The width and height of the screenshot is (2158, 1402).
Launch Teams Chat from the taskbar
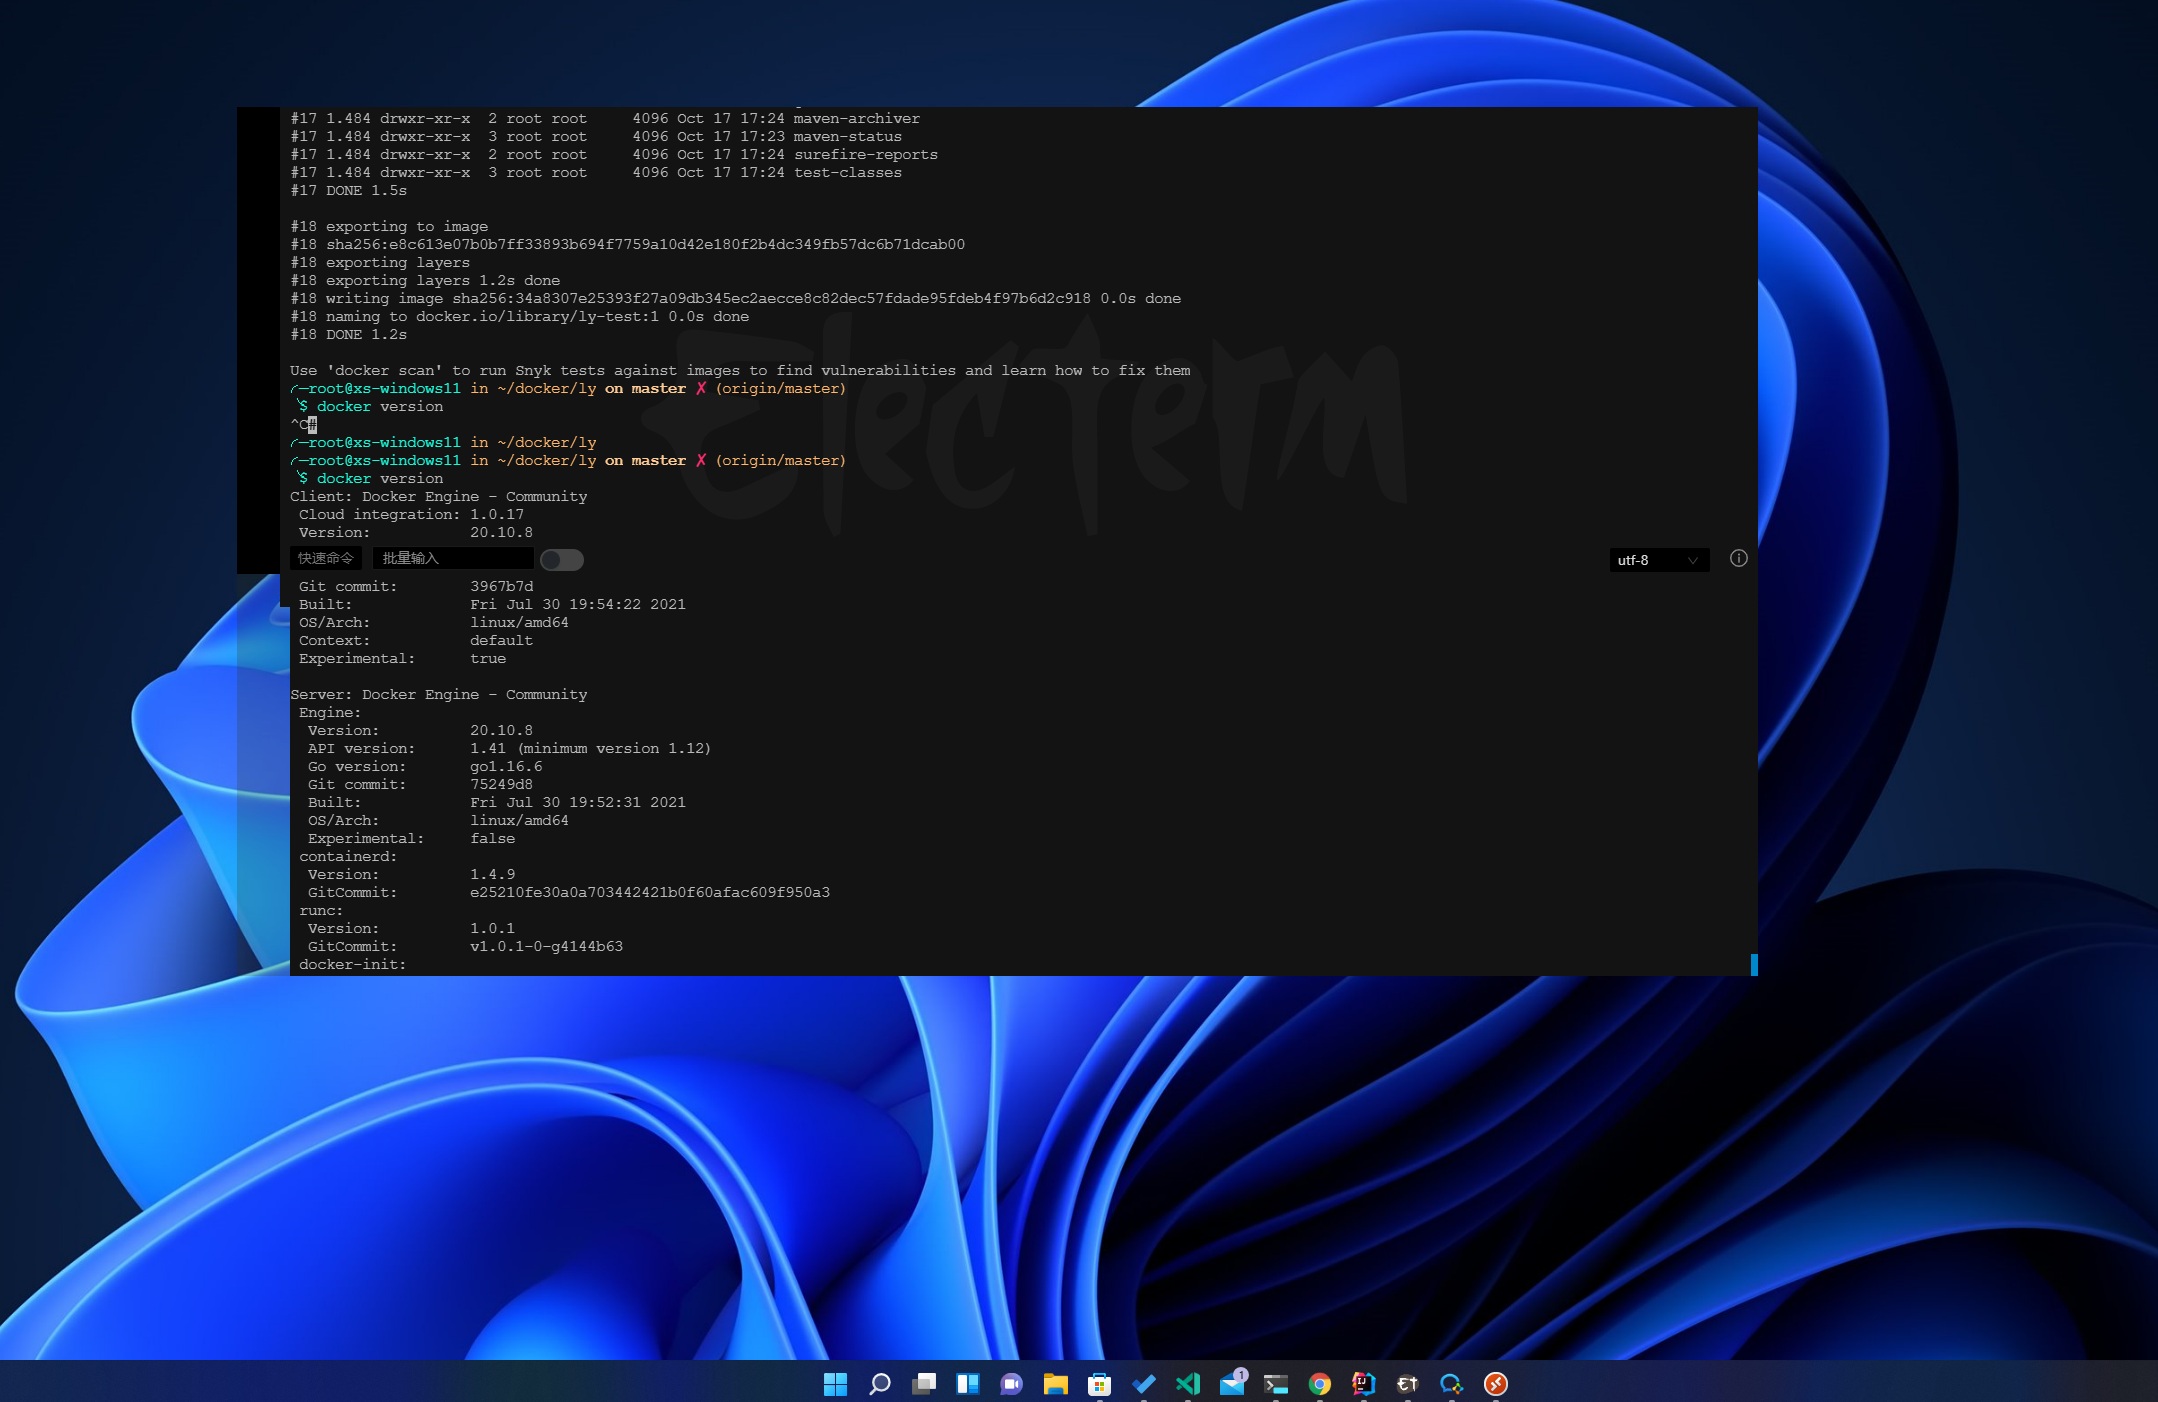(1012, 1384)
